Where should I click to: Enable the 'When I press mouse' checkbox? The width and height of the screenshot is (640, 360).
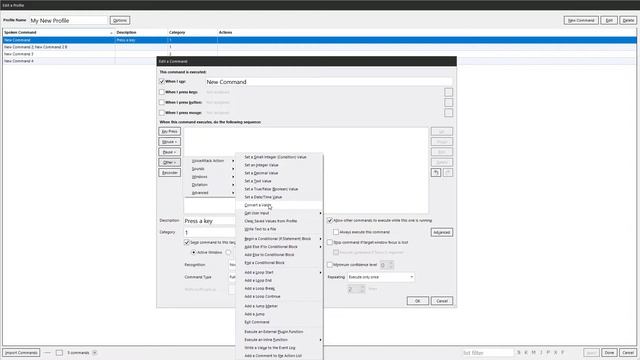(162, 113)
